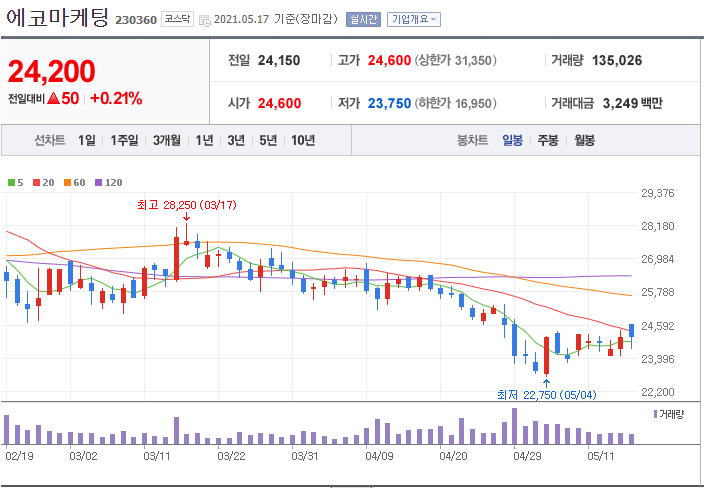Screen dimensions: 704x488
Task: Click the y-axis value 28,180
Action: 658,226
